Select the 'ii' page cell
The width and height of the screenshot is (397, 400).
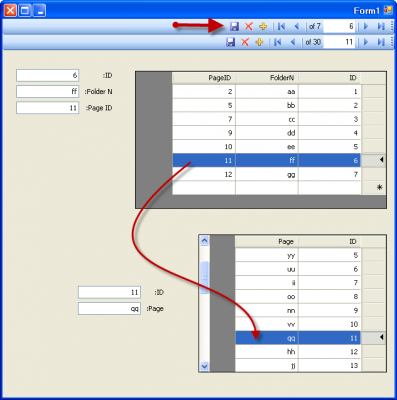267,283
